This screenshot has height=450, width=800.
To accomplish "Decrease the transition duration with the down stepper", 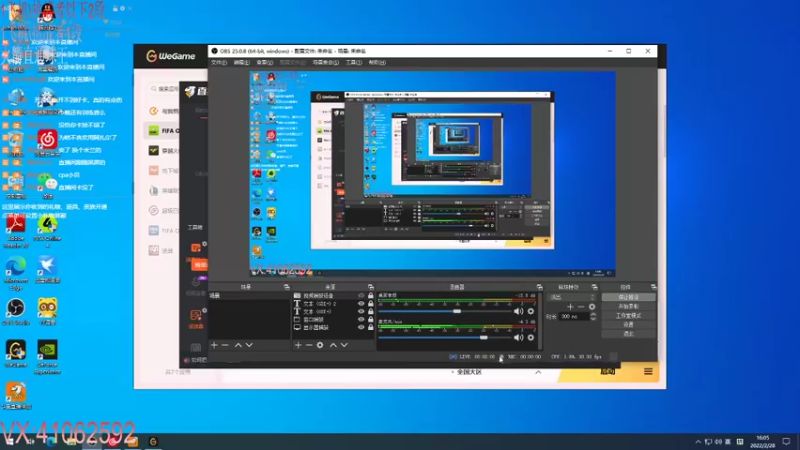I will point(593,319).
